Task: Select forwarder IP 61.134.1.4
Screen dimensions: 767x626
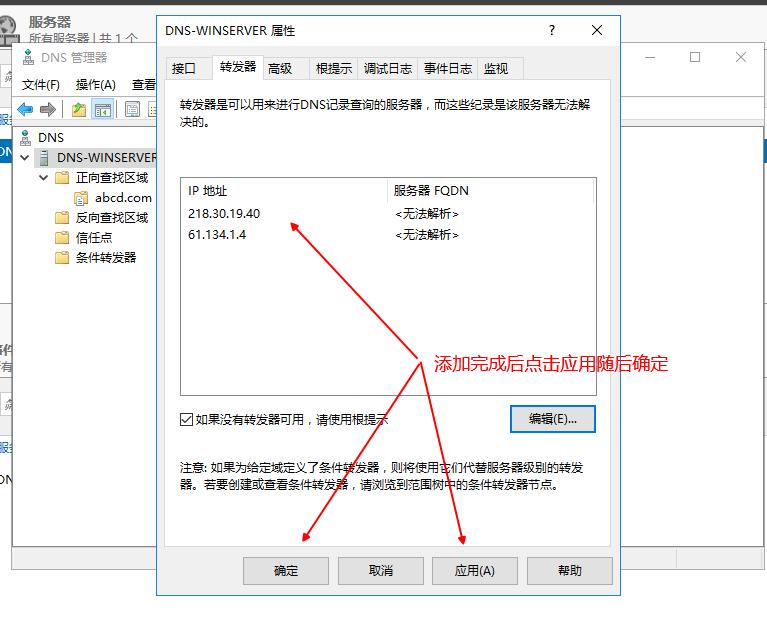Action: [x=217, y=235]
